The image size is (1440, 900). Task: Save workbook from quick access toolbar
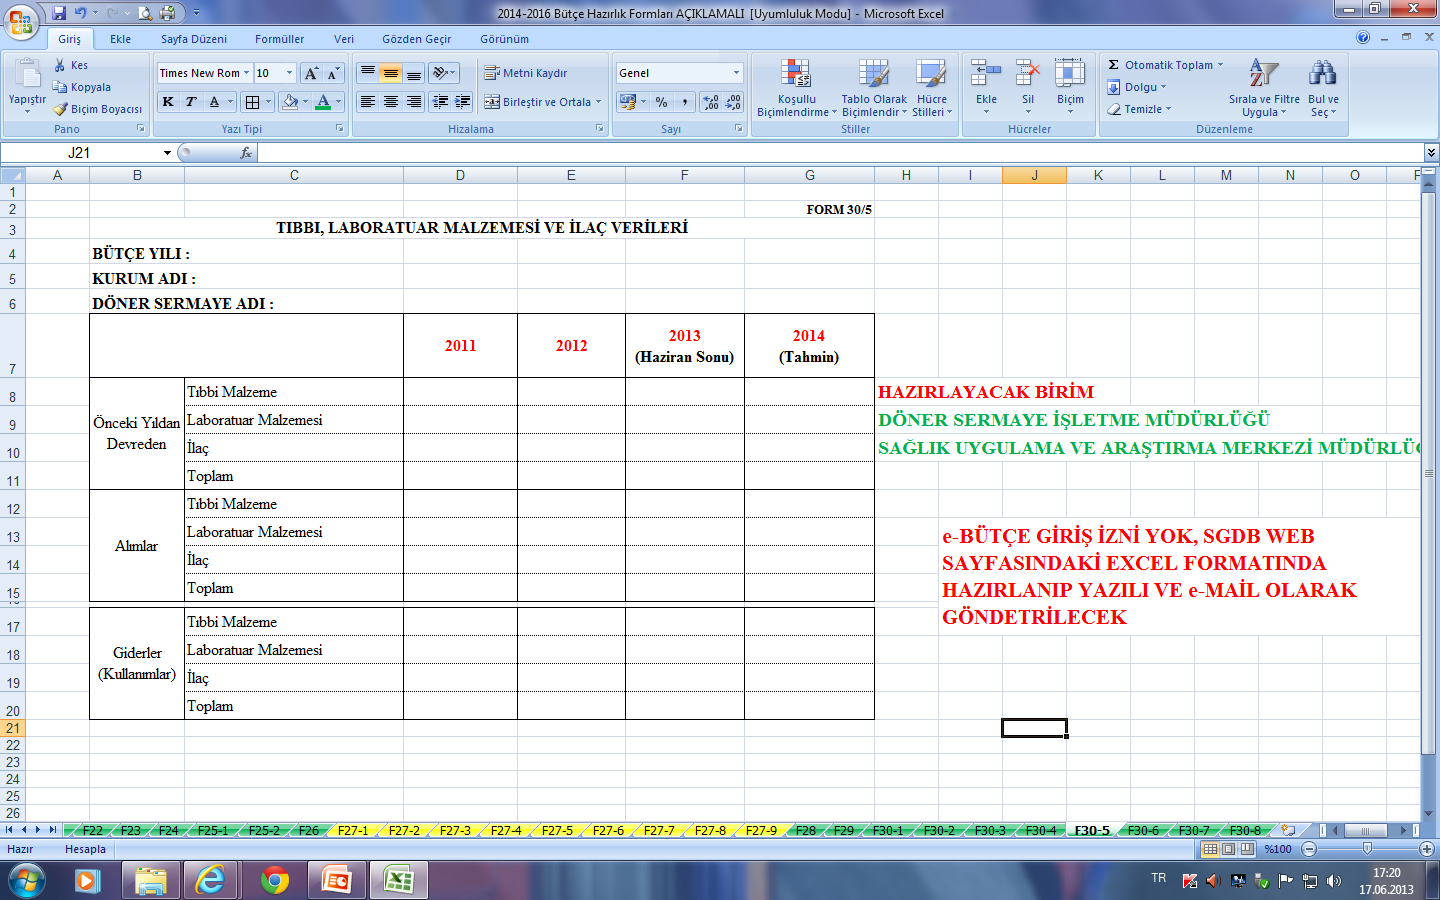pos(59,13)
